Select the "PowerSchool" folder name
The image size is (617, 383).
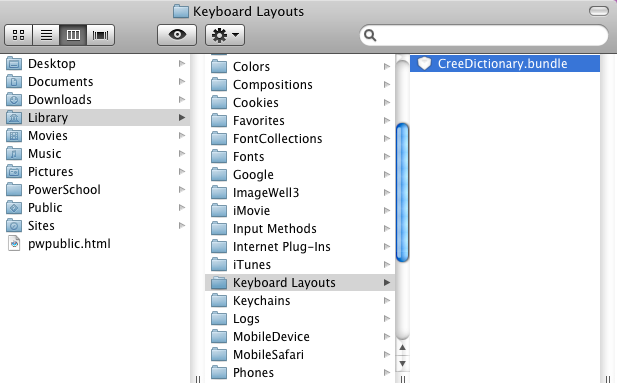64,190
